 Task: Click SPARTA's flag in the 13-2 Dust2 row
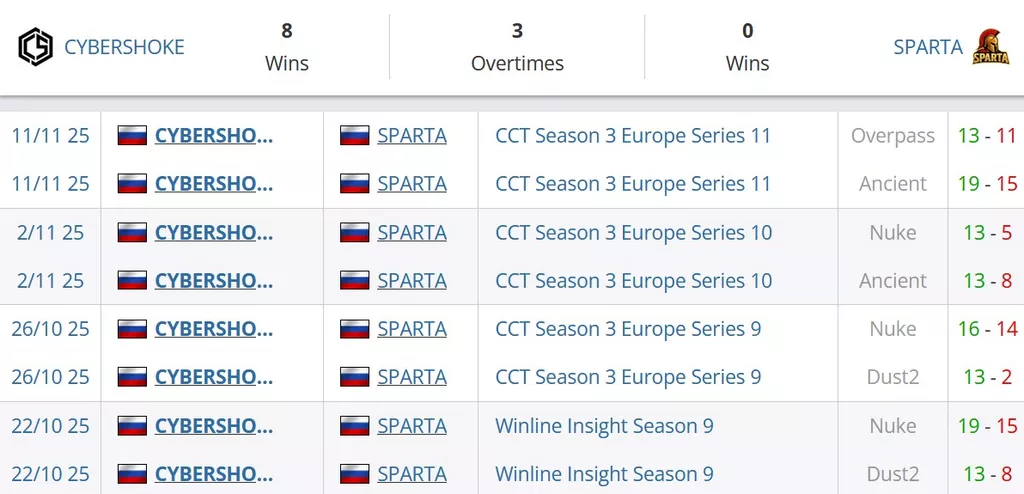tap(355, 377)
